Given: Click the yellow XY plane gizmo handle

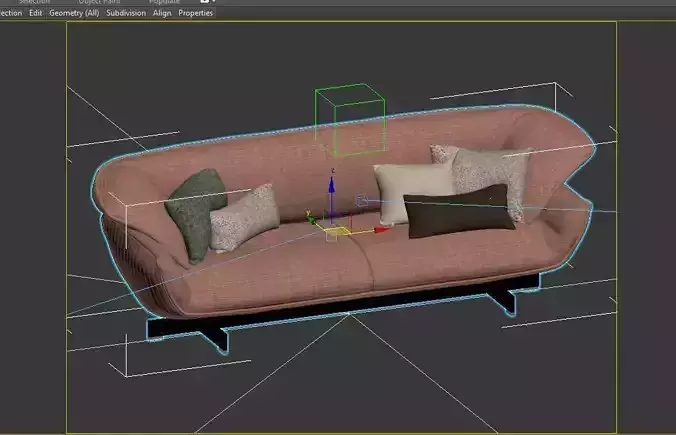Looking at the screenshot, I should coord(337,232).
